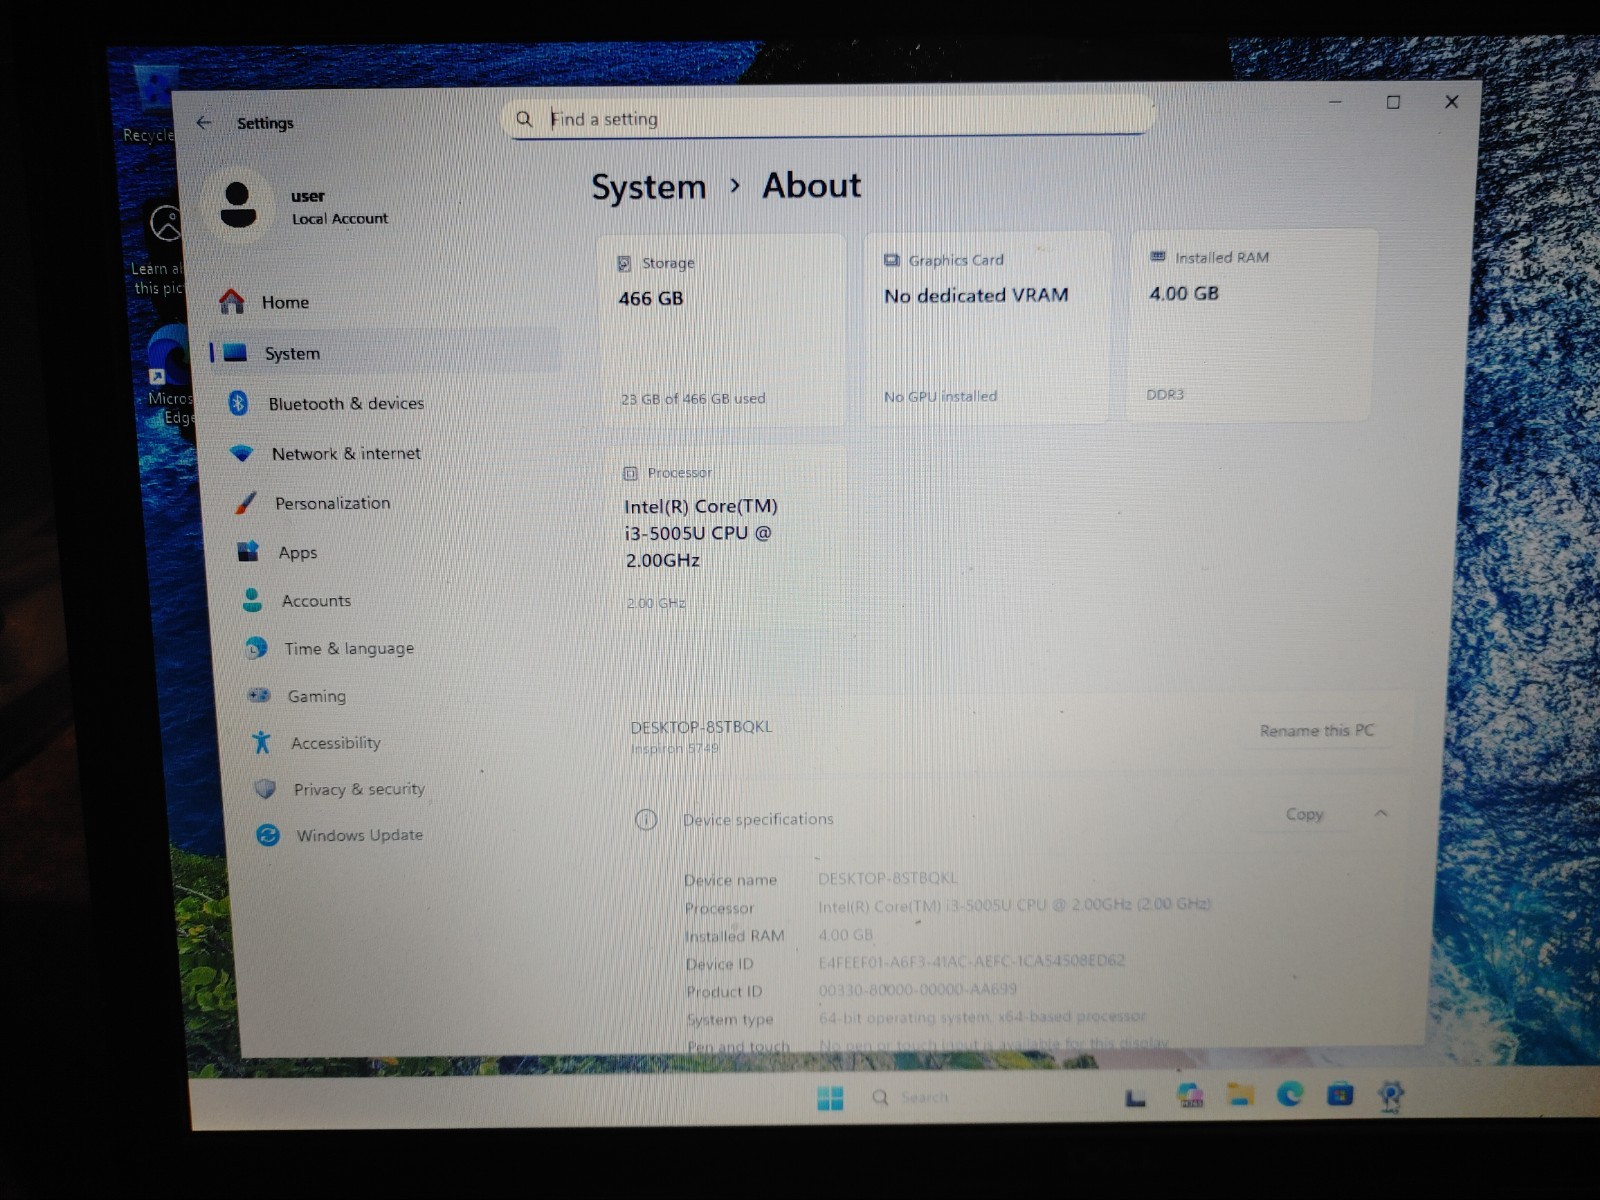This screenshot has height=1200, width=1600.
Task: Click the '23 GB of 466 GB used' text
Action: [693, 399]
